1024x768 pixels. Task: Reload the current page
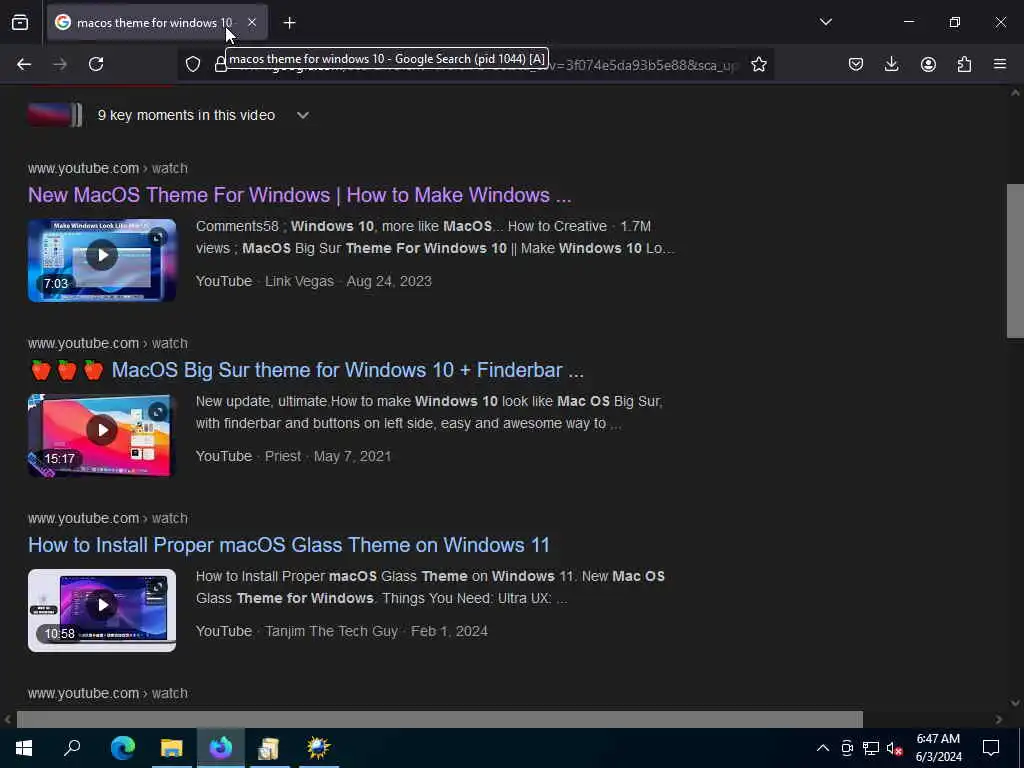[96, 64]
